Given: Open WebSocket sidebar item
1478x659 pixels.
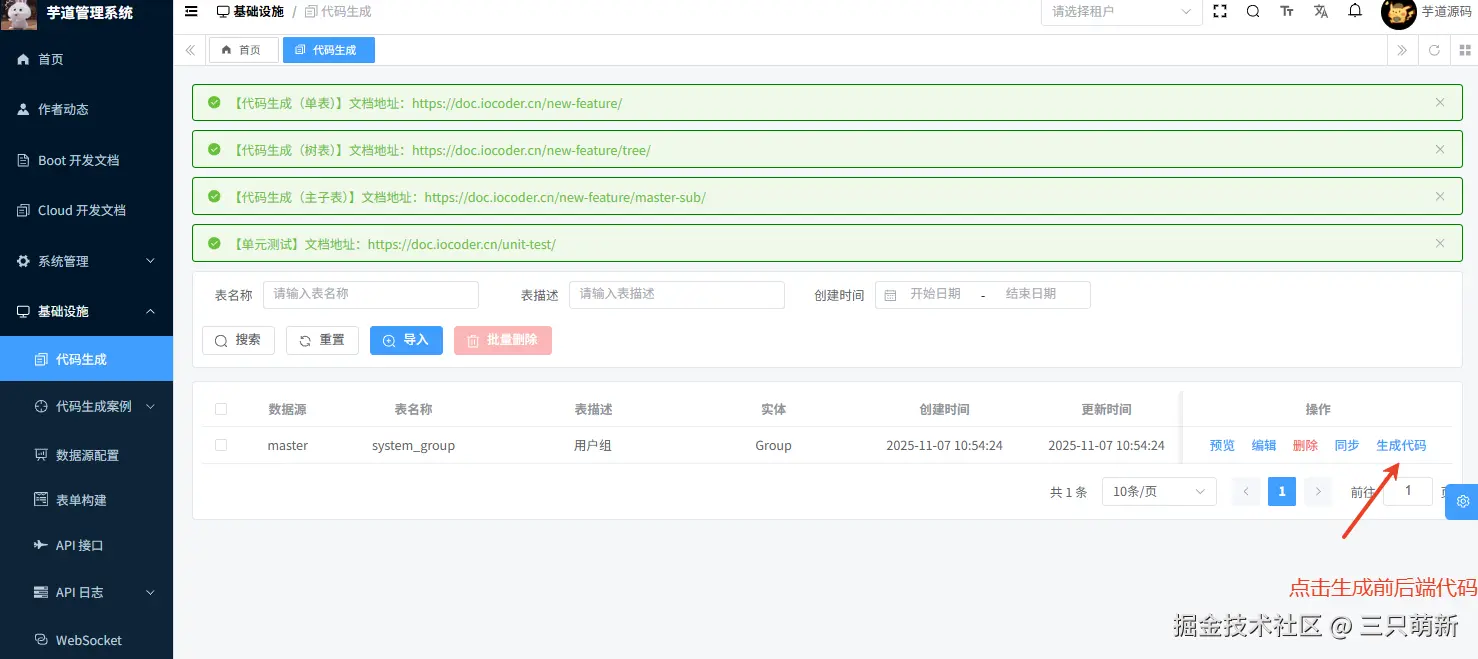Looking at the screenshot, I should tap(86, 640).
